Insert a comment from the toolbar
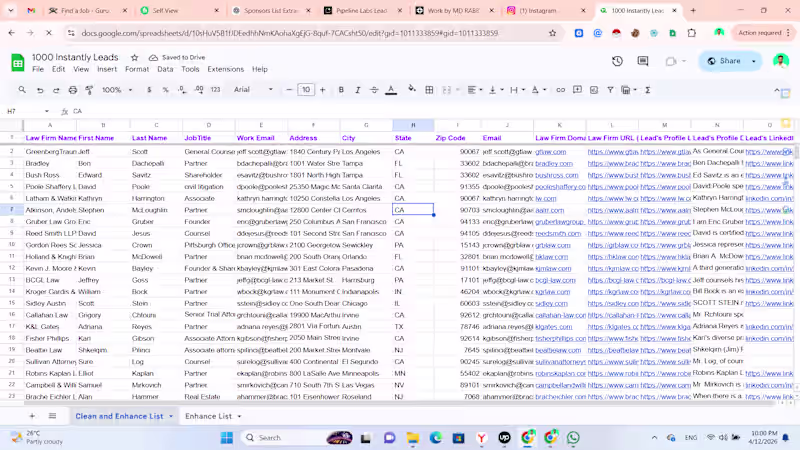Screen dimensions: 800x450 [x=577, y=90]
